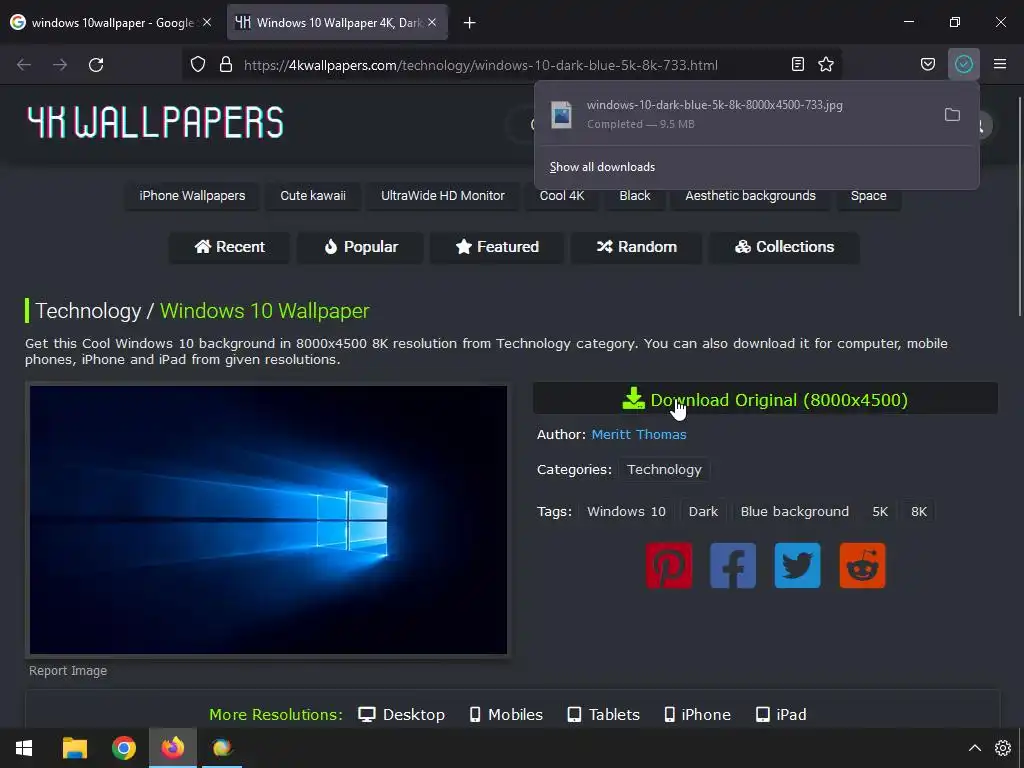
Task: Choose iPad resolutions
Action: (x=781, y=714)
